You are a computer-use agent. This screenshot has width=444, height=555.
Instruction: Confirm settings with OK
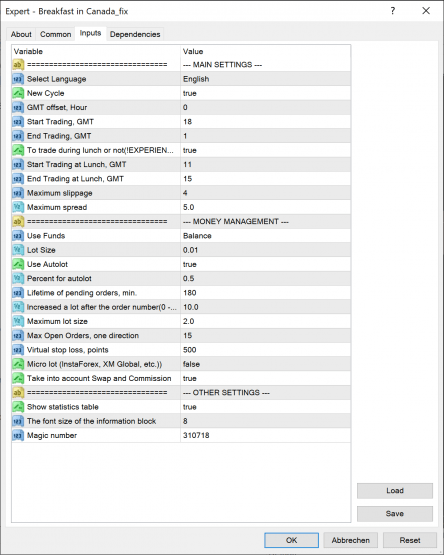[x=291, y=540]
